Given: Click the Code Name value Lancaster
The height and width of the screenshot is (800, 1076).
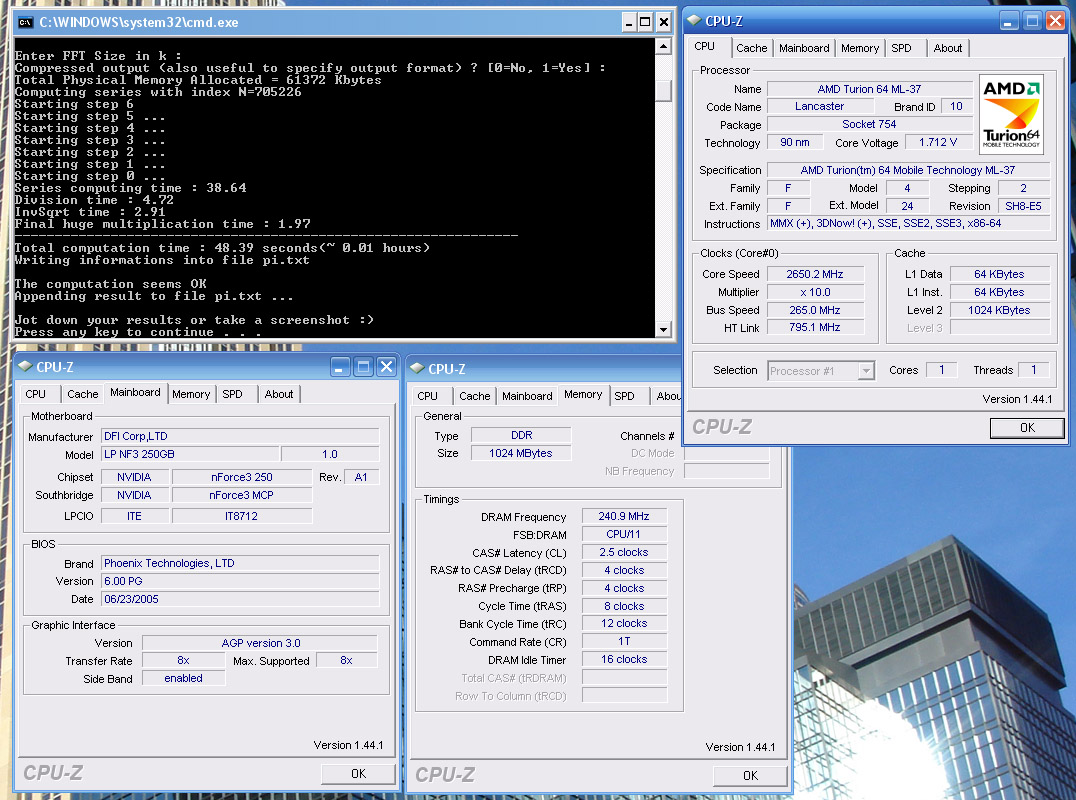Looking at the screenshot, I should coord(820,106).
